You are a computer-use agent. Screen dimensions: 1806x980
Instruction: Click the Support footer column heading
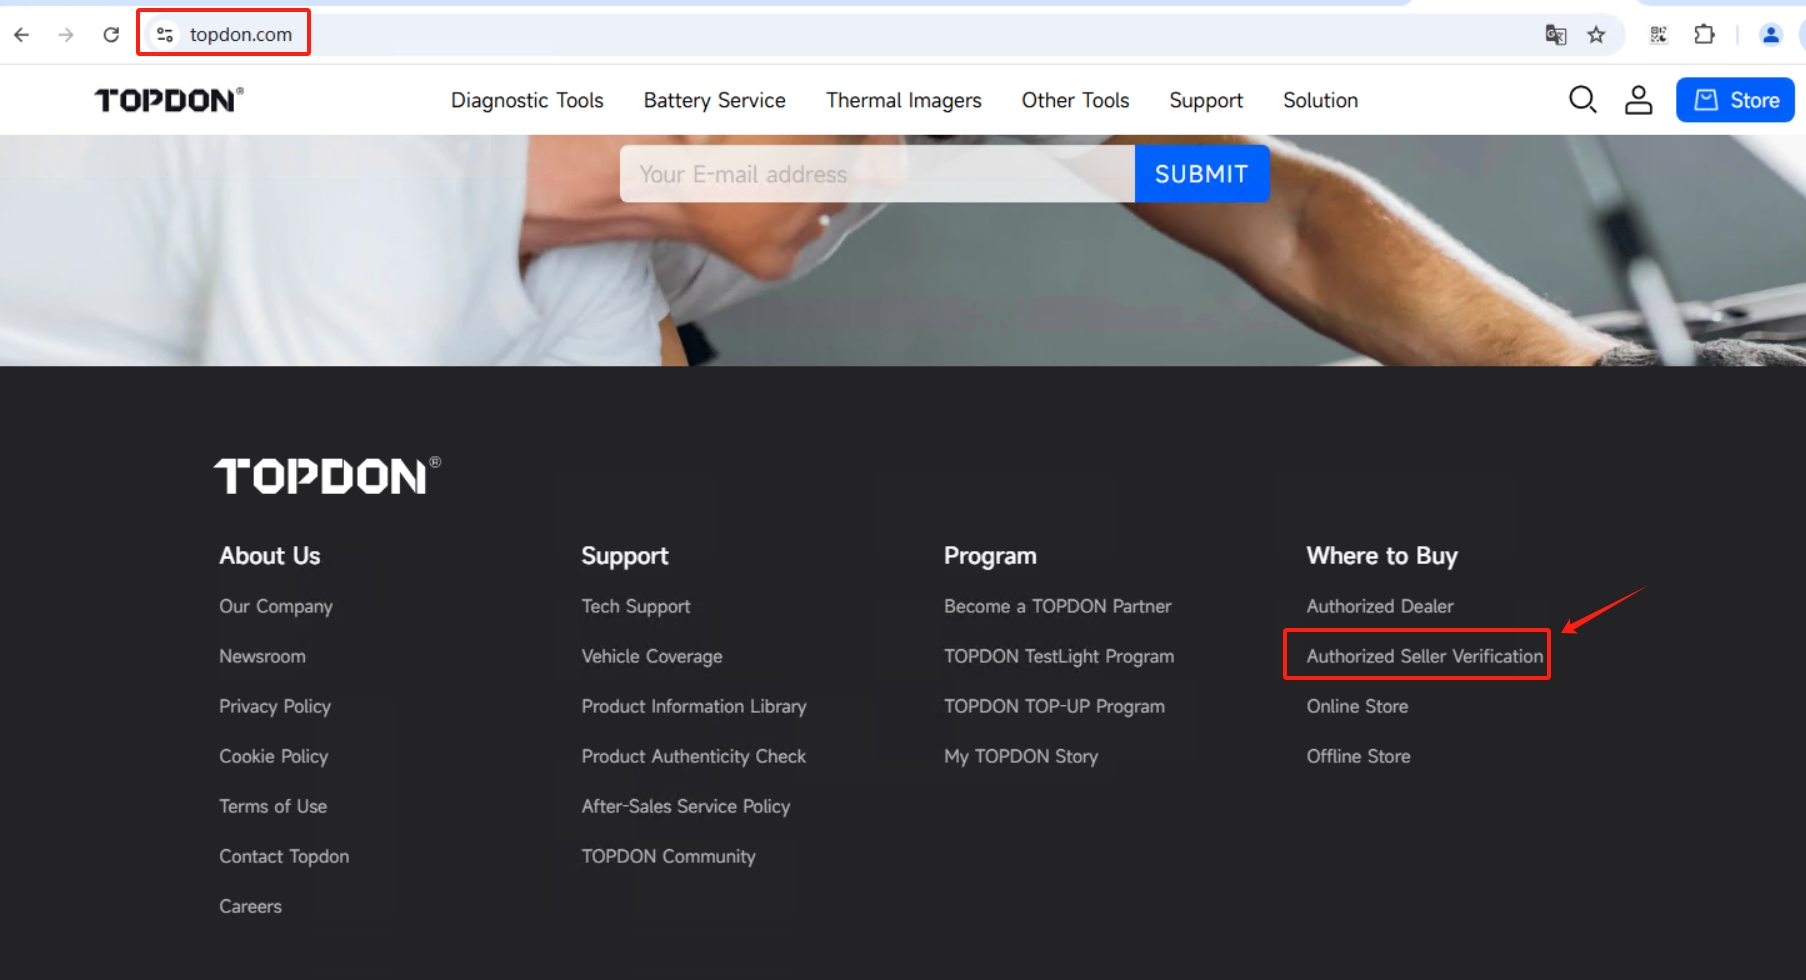click(x=625, y=556)
